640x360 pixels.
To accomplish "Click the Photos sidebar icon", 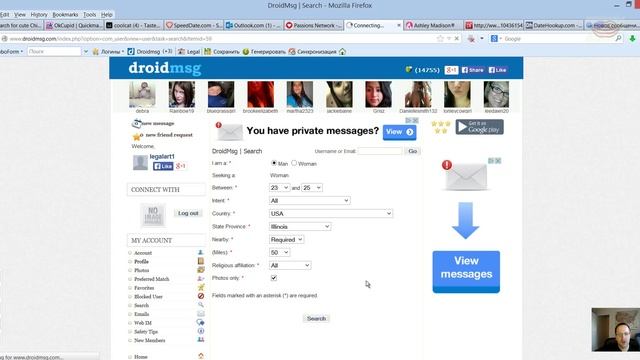I will pos(200,270).
